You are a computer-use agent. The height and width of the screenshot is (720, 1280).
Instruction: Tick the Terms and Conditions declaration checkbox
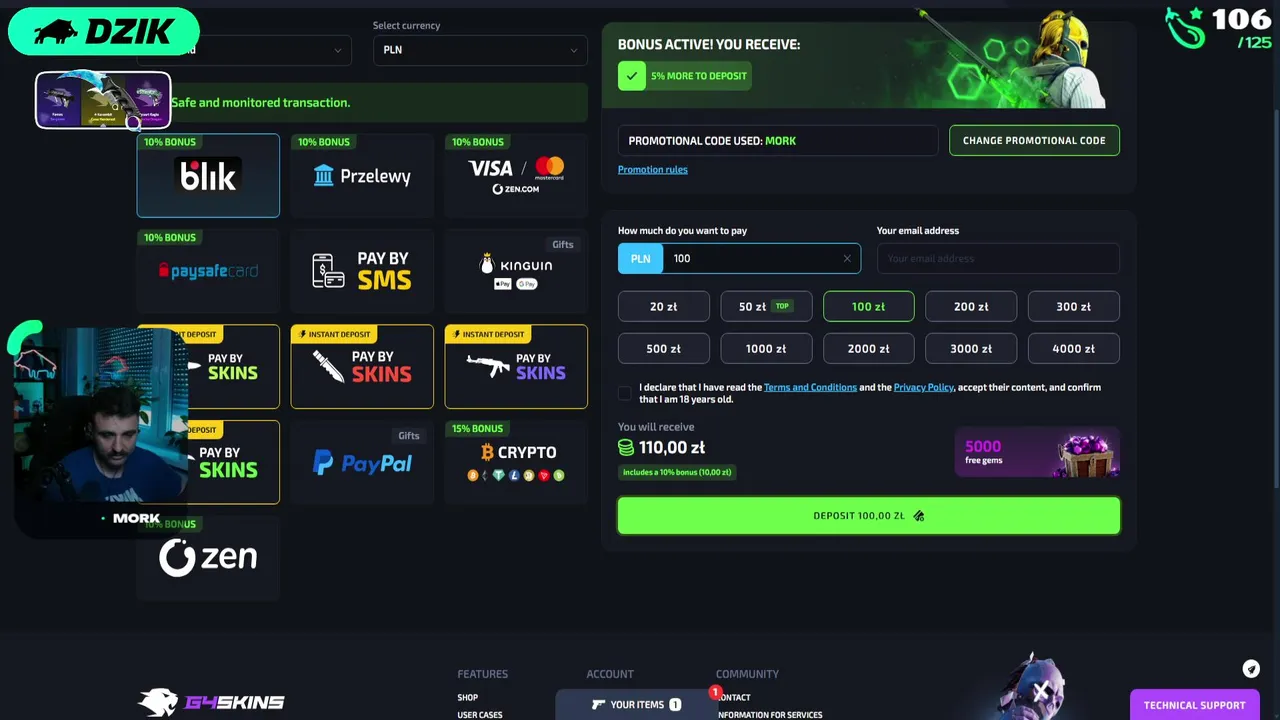tap(625, 393)
